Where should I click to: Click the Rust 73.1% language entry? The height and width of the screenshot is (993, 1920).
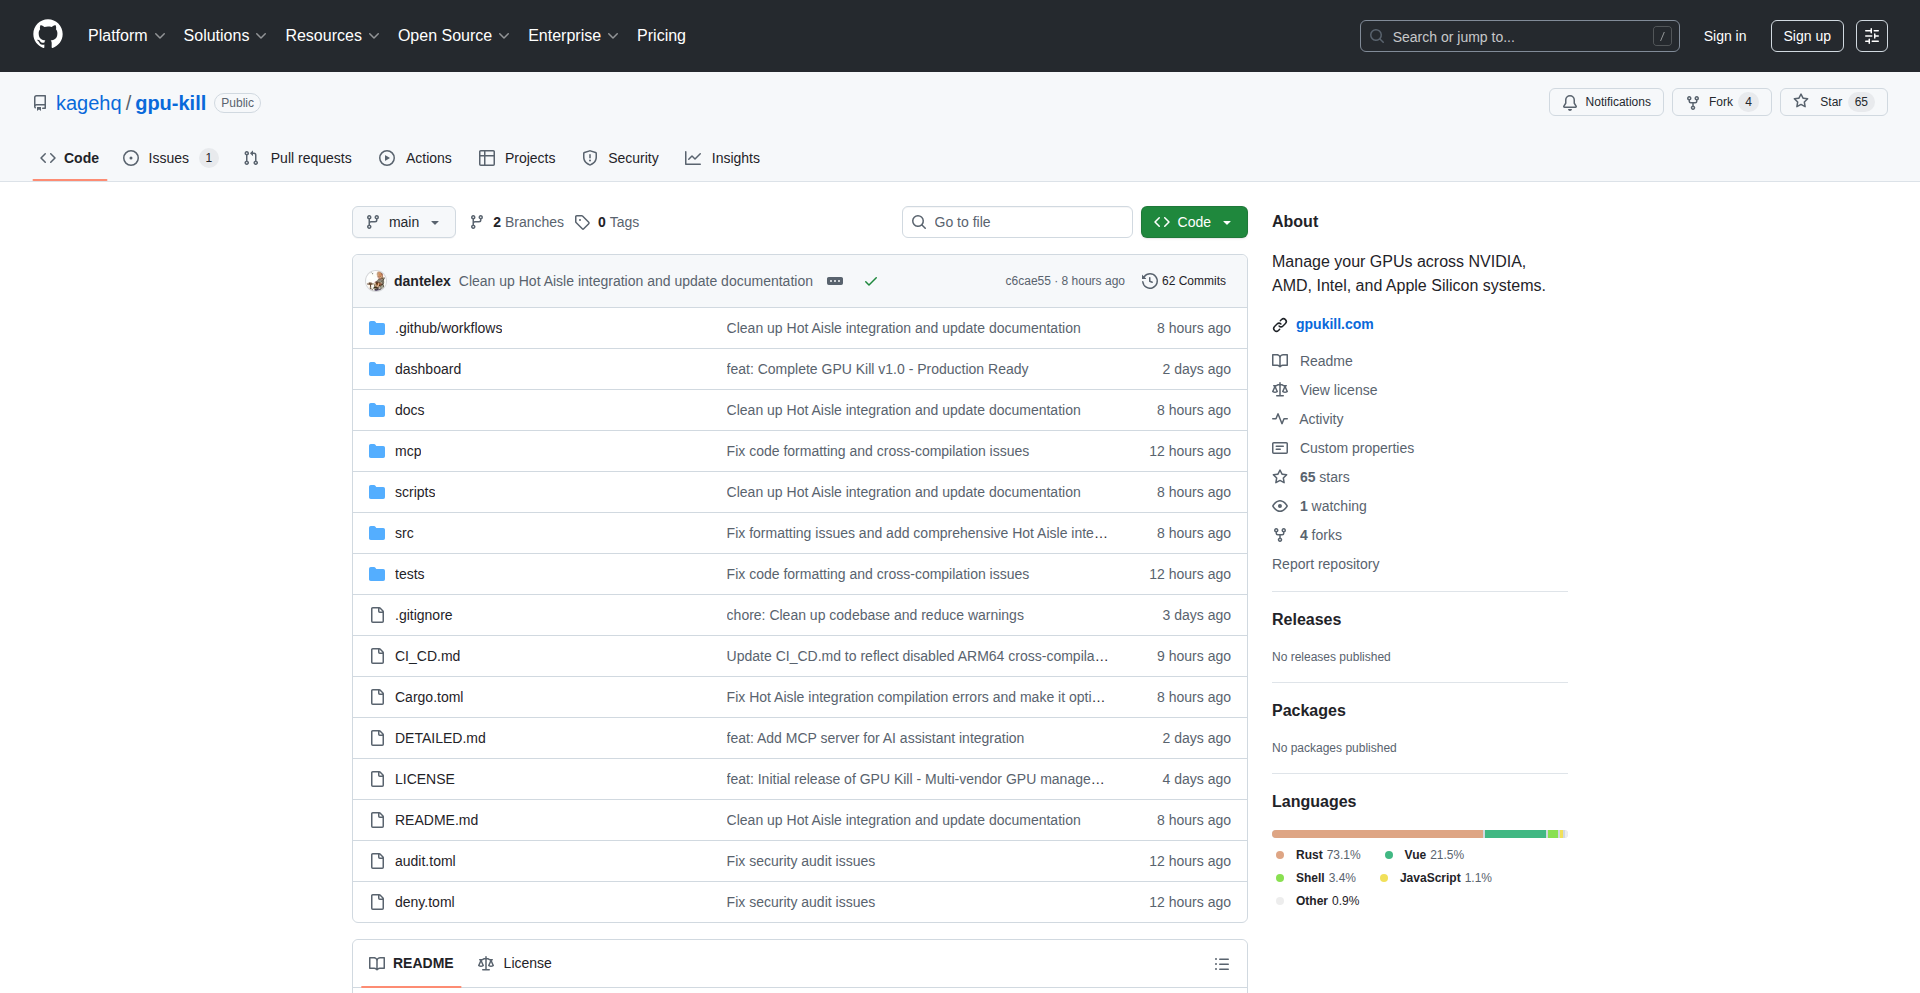[1318, 855]
